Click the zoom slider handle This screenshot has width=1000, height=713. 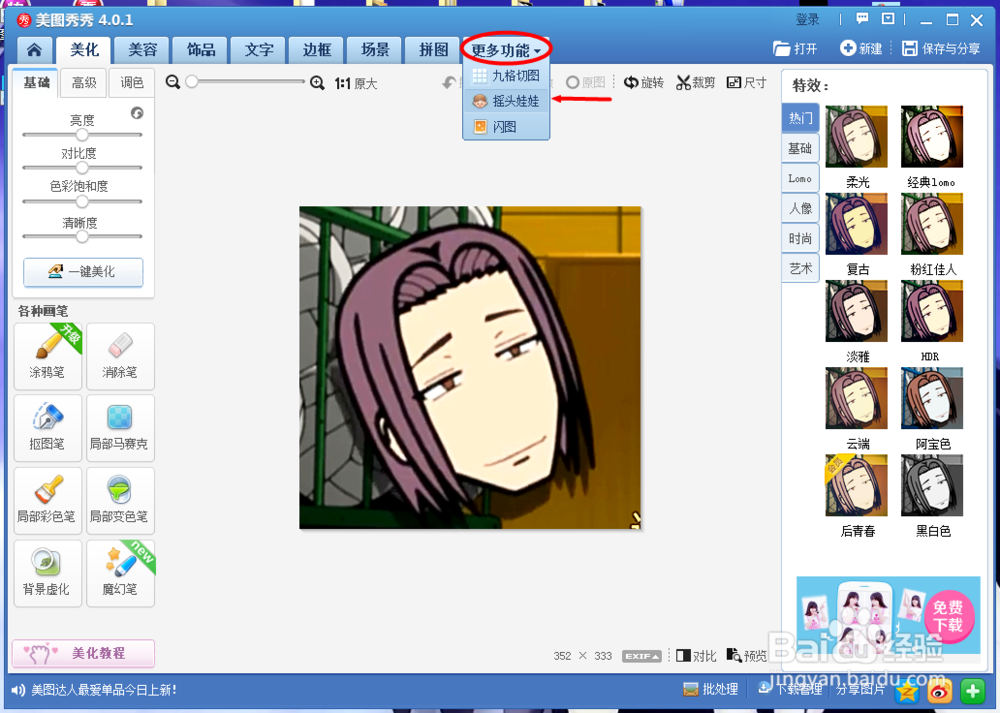(192, 82)
